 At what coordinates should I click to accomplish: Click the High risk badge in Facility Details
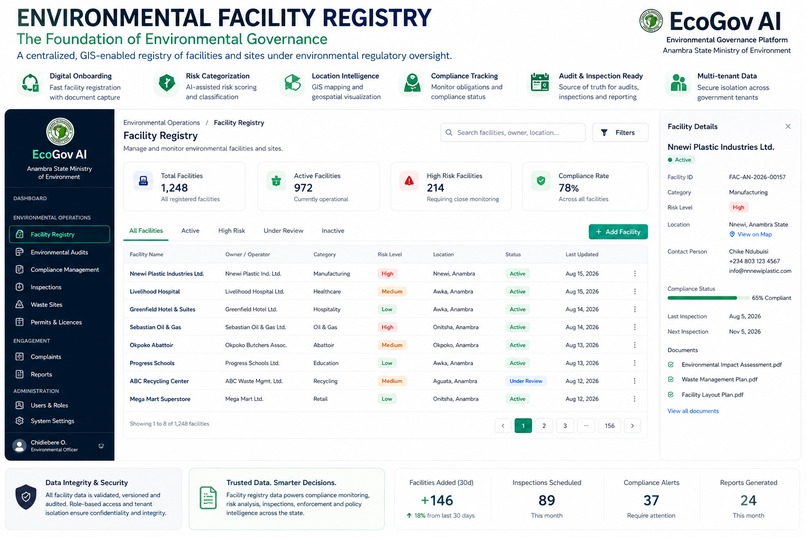tap(738, 208)
